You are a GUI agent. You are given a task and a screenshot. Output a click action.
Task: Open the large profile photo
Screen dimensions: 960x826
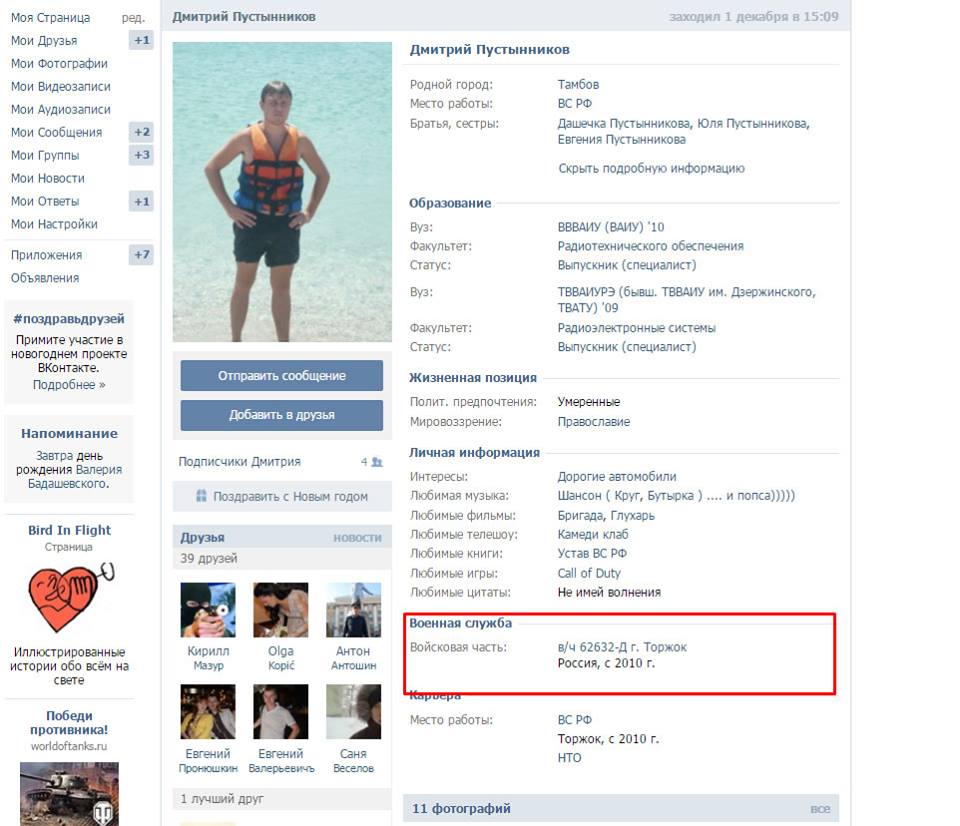(x=282, y=192)
